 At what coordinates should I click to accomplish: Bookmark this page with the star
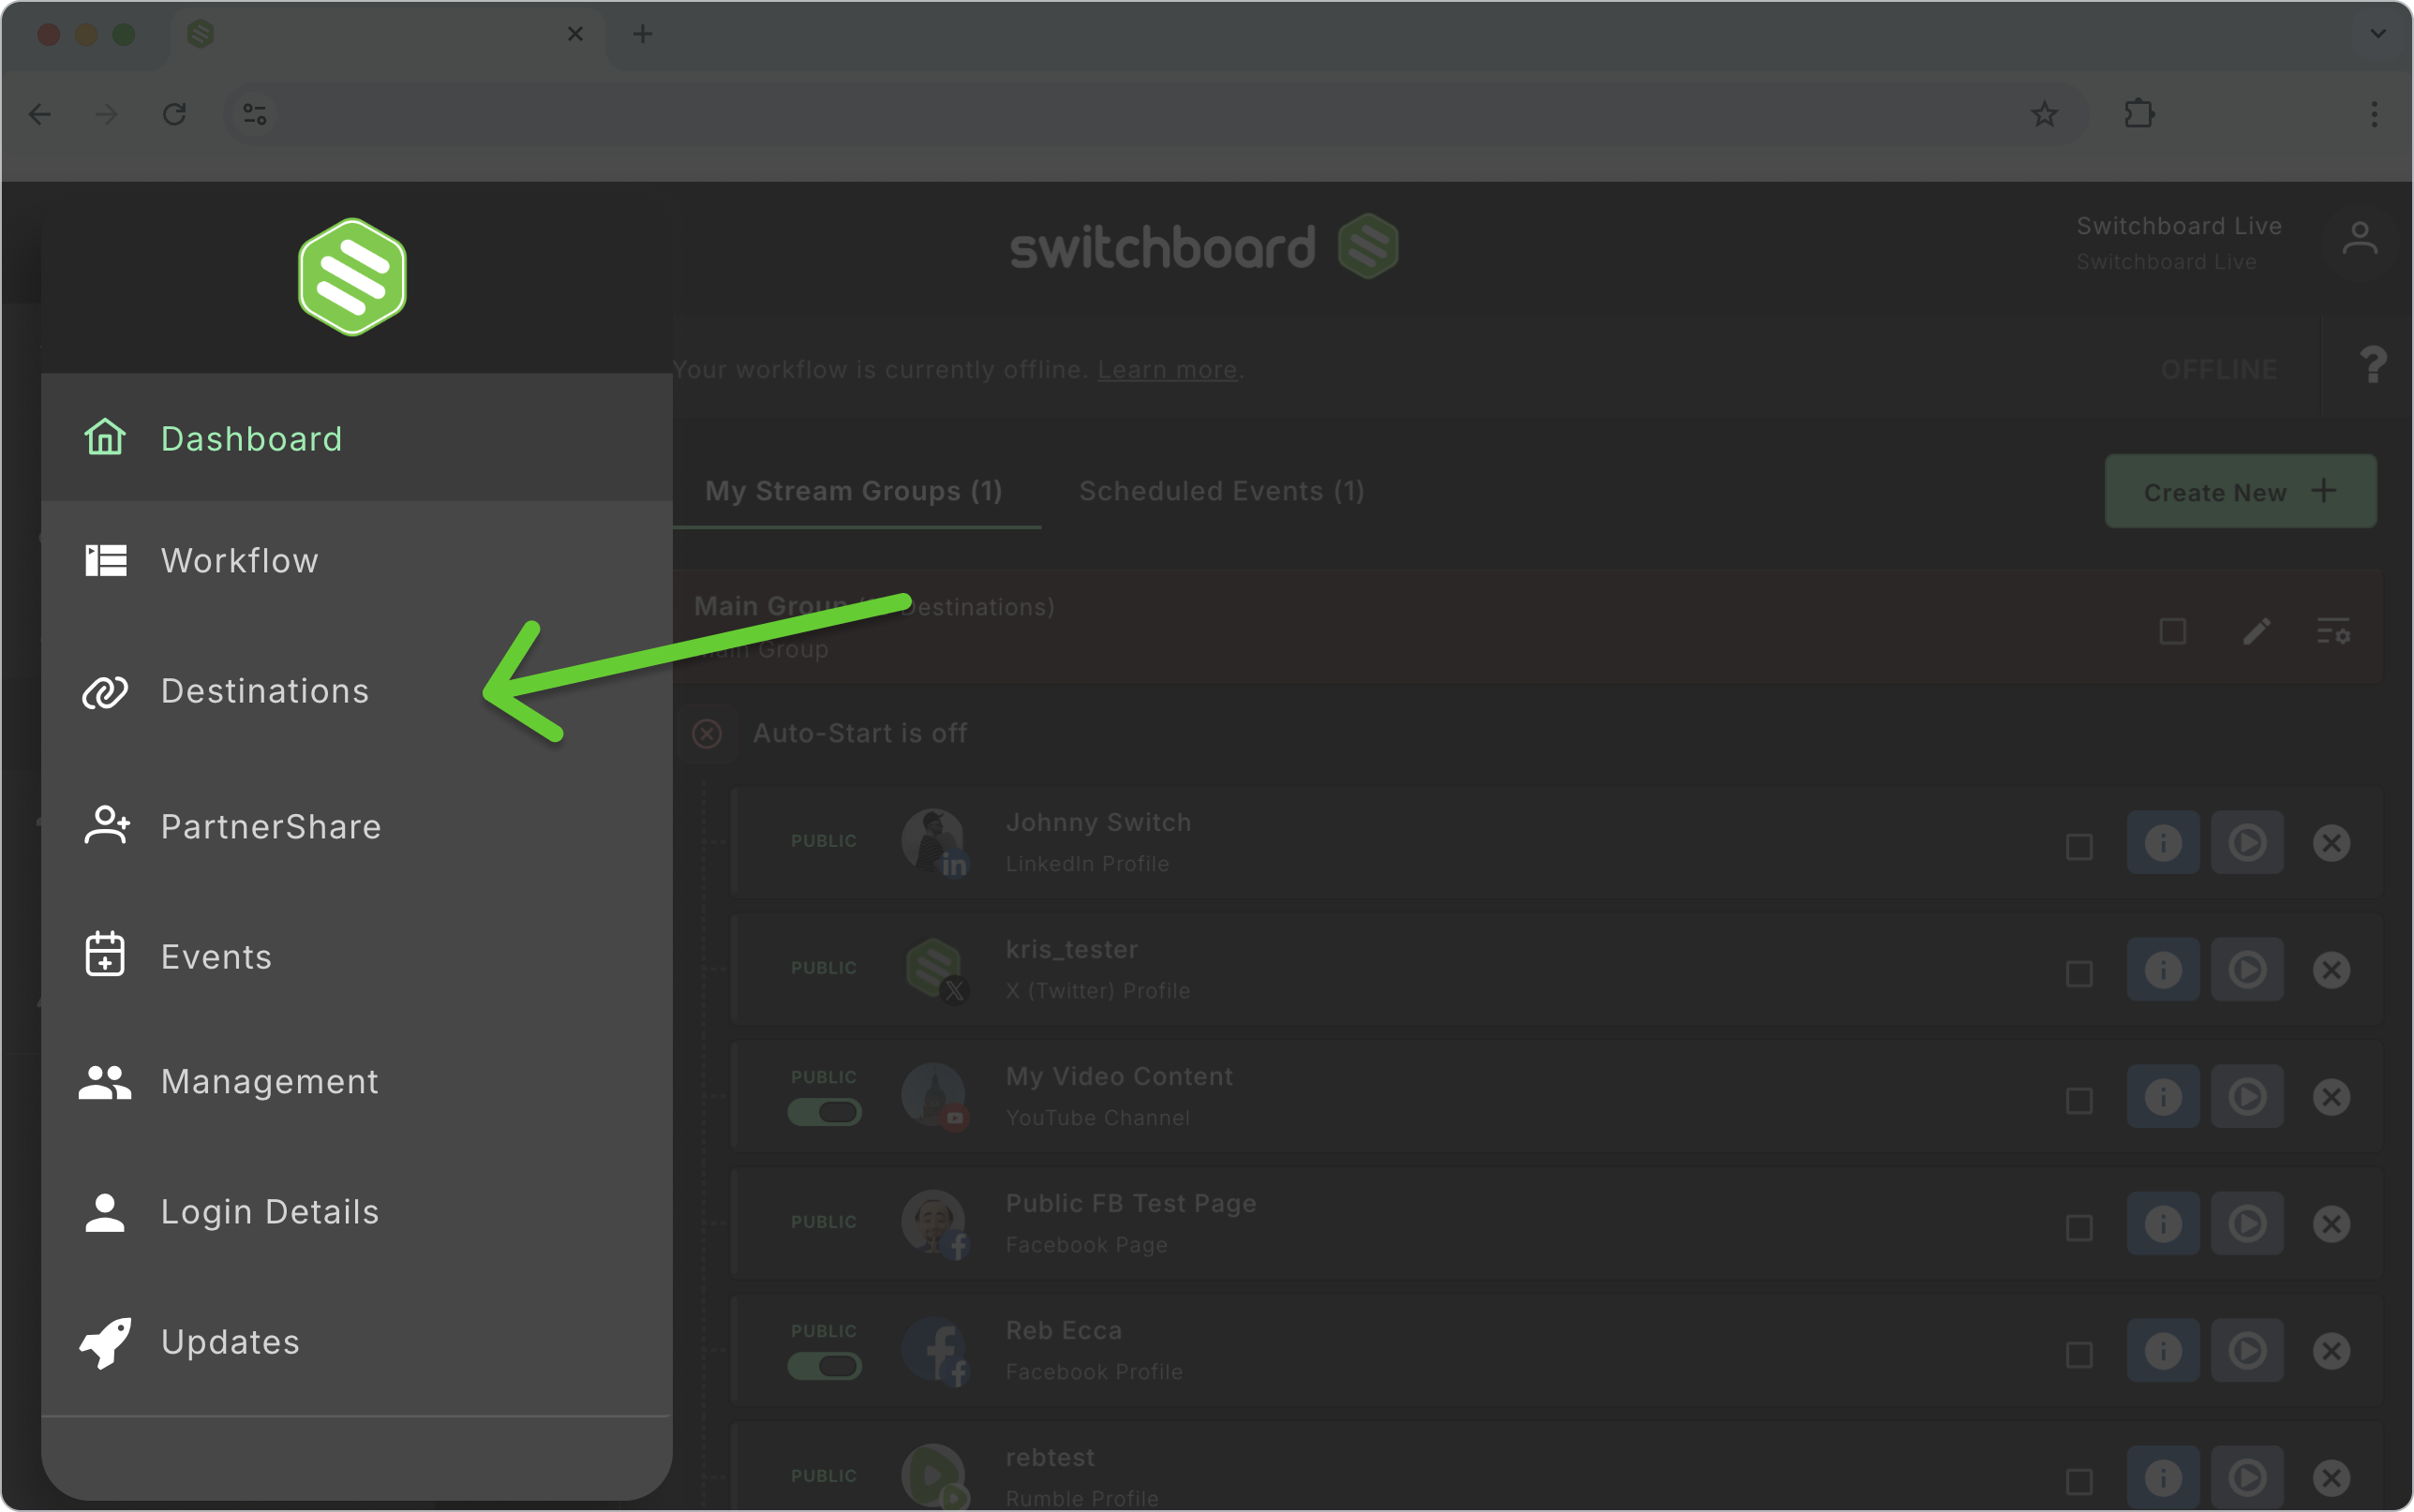point(2044,115)
